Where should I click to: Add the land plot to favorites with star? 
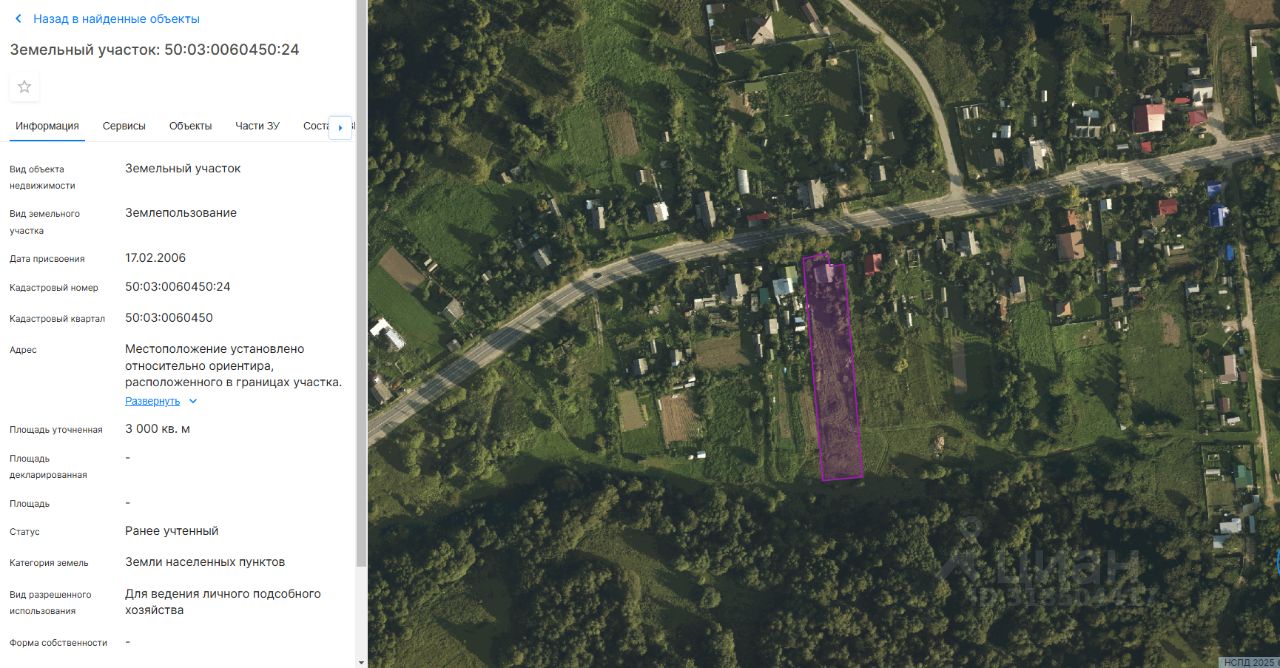coord(24,87)
